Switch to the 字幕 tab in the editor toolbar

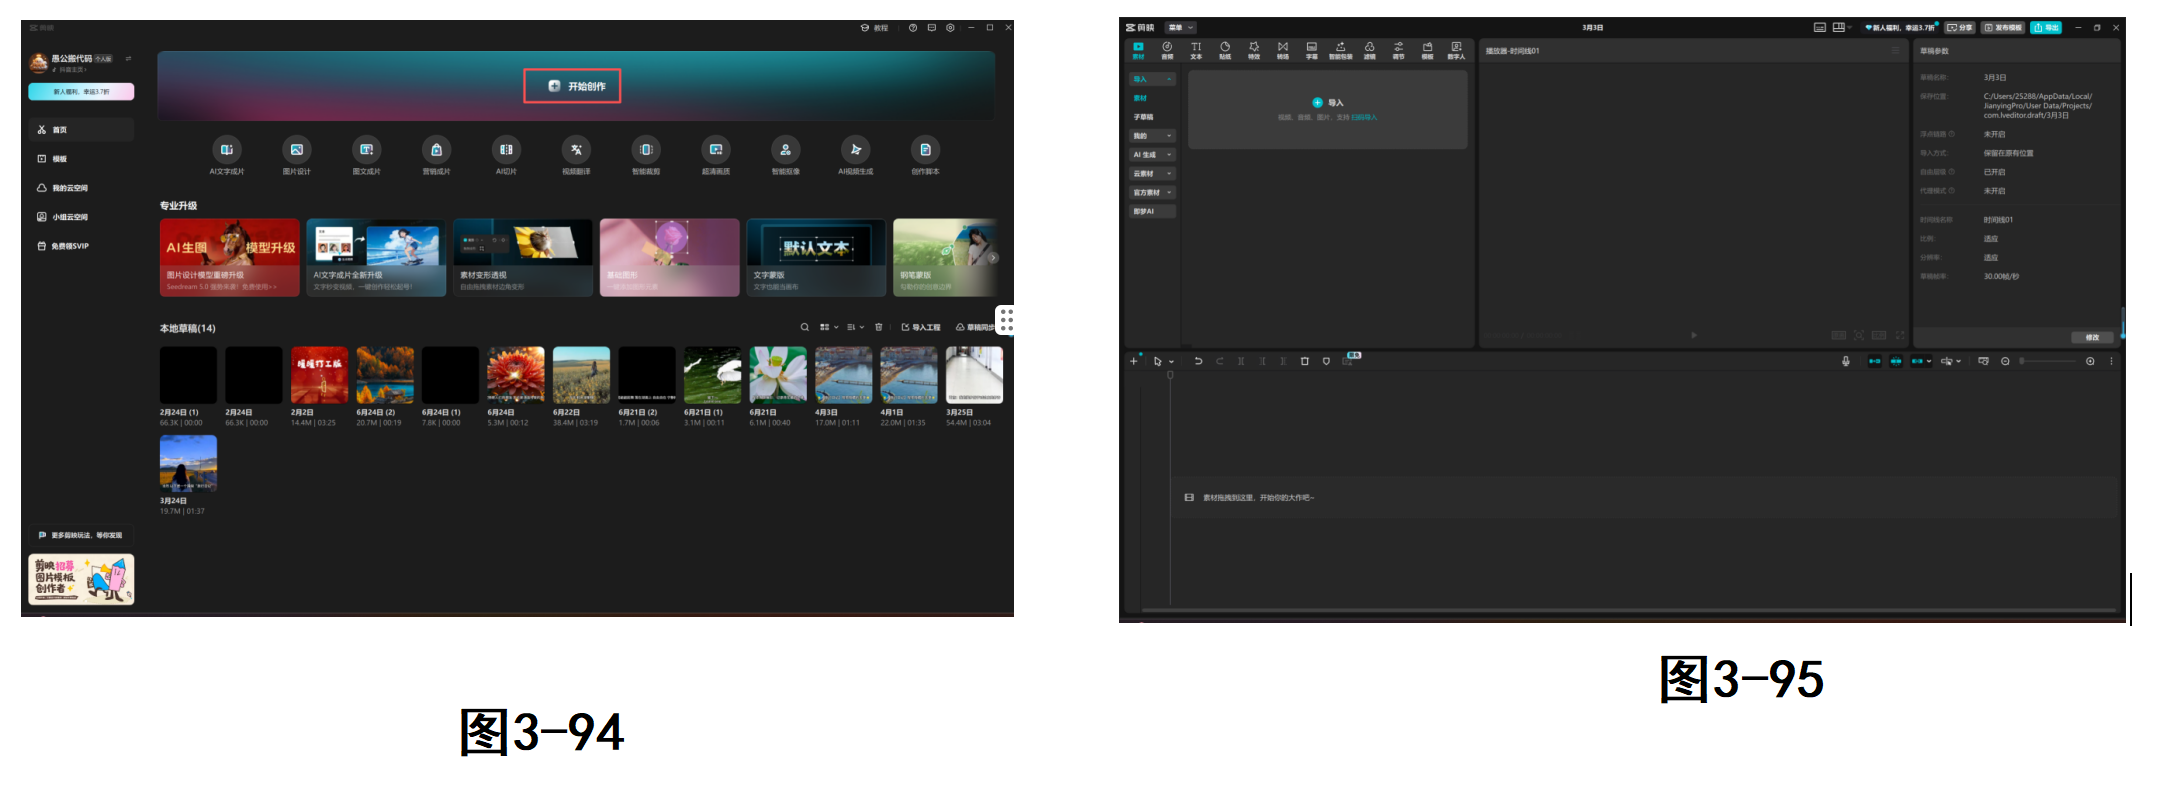click(x=1312, y=51)
